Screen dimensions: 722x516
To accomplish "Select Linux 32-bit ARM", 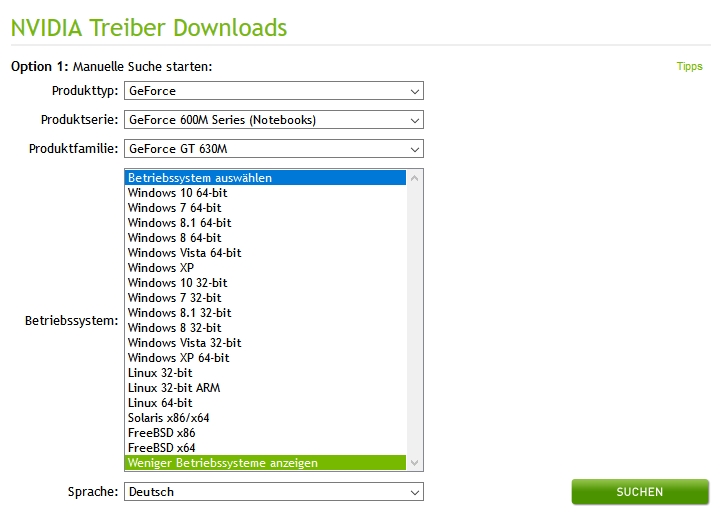I will [265, 388].
